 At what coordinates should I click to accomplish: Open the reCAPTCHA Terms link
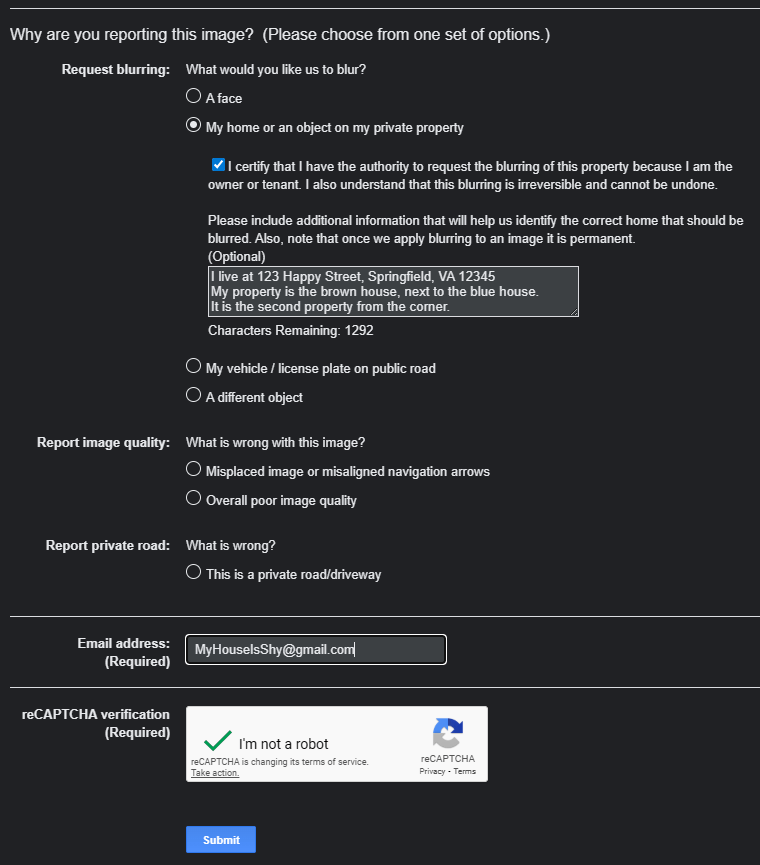[x=464, y=772]
